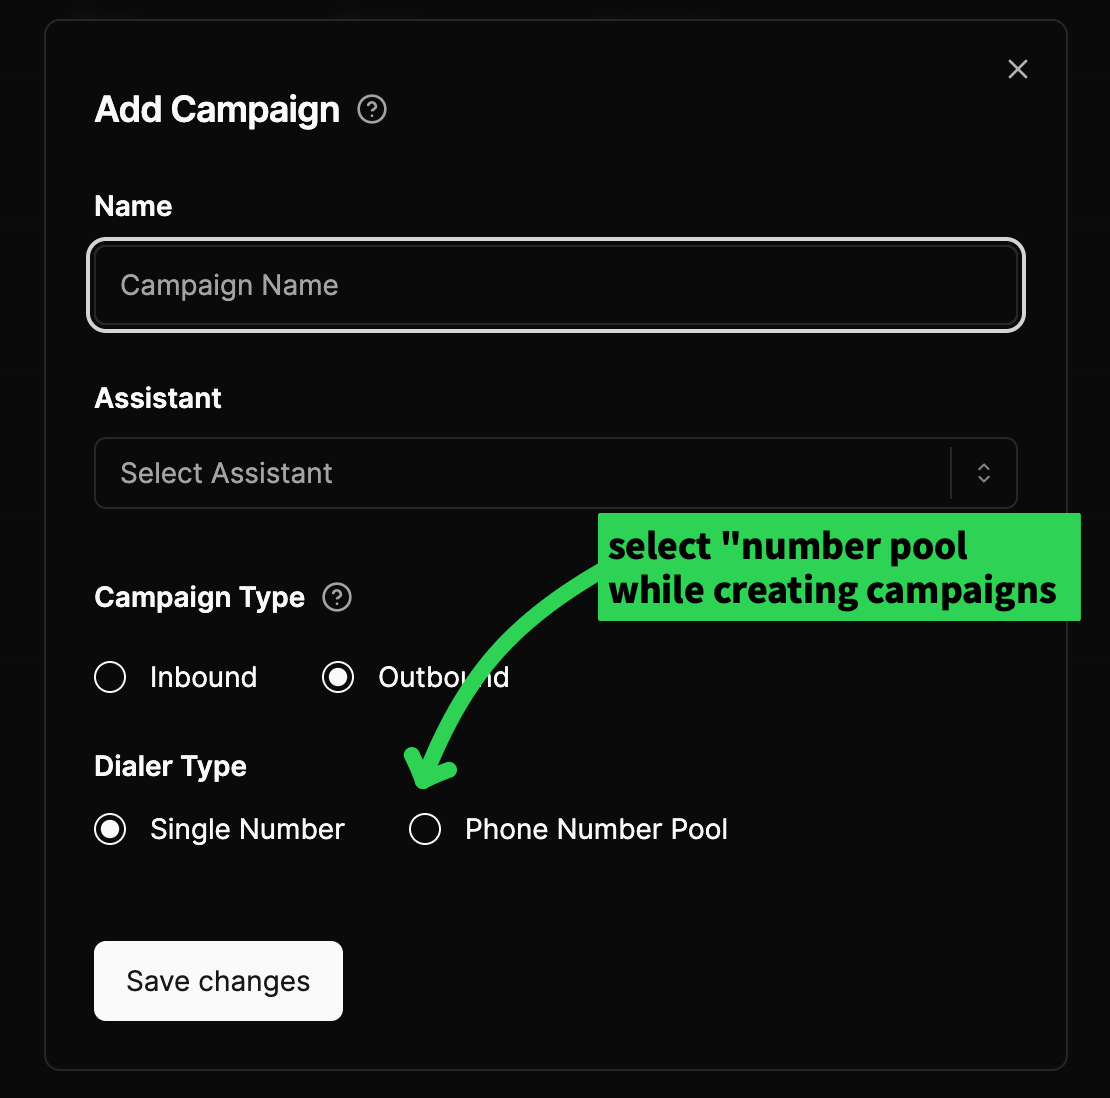Click the Add Campaign heading
1110x1098 pixels.
[217, 110]
